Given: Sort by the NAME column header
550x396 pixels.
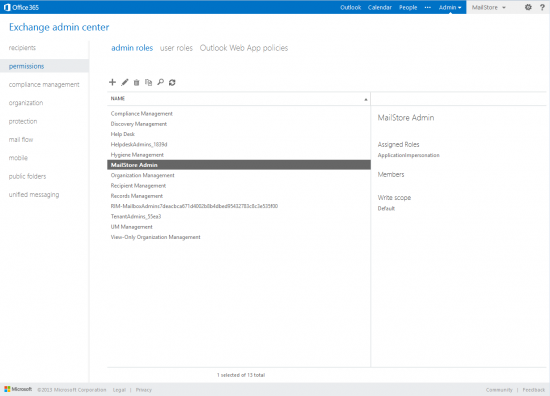Looking at the screenshot, I should (x=239, y=99).
